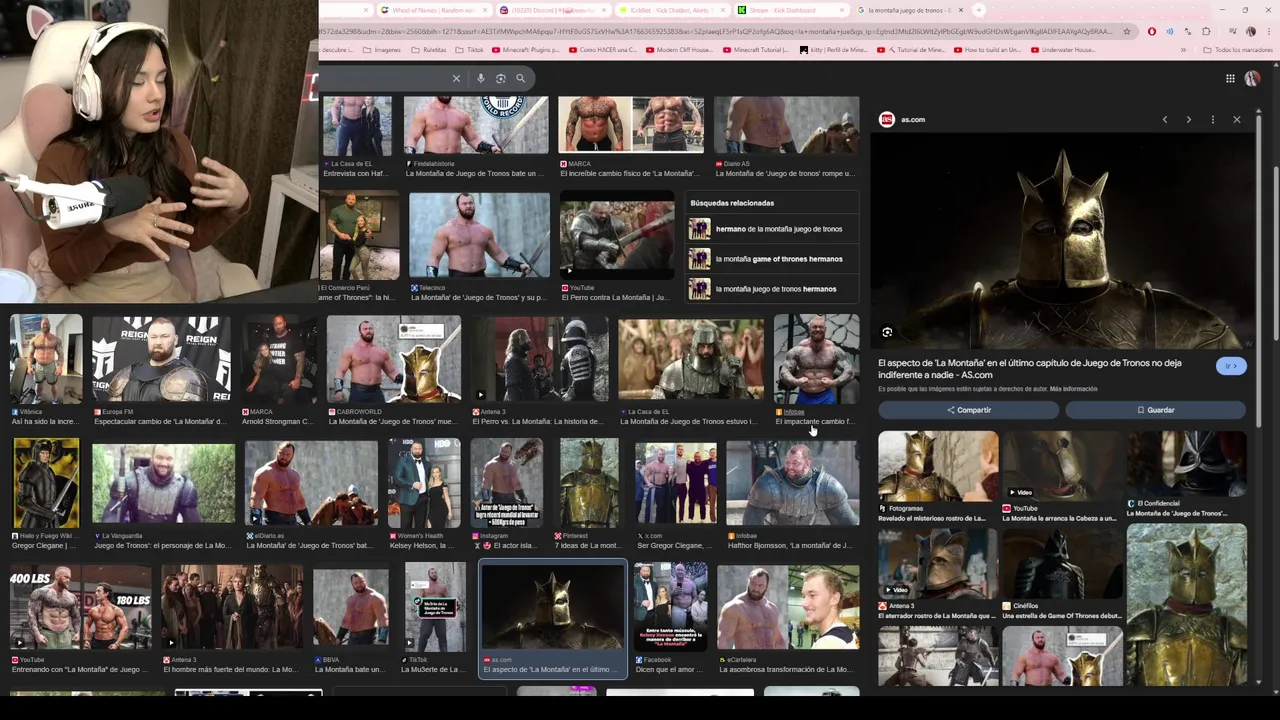Open the as.com source link in preview

click(x=913, y=119)
